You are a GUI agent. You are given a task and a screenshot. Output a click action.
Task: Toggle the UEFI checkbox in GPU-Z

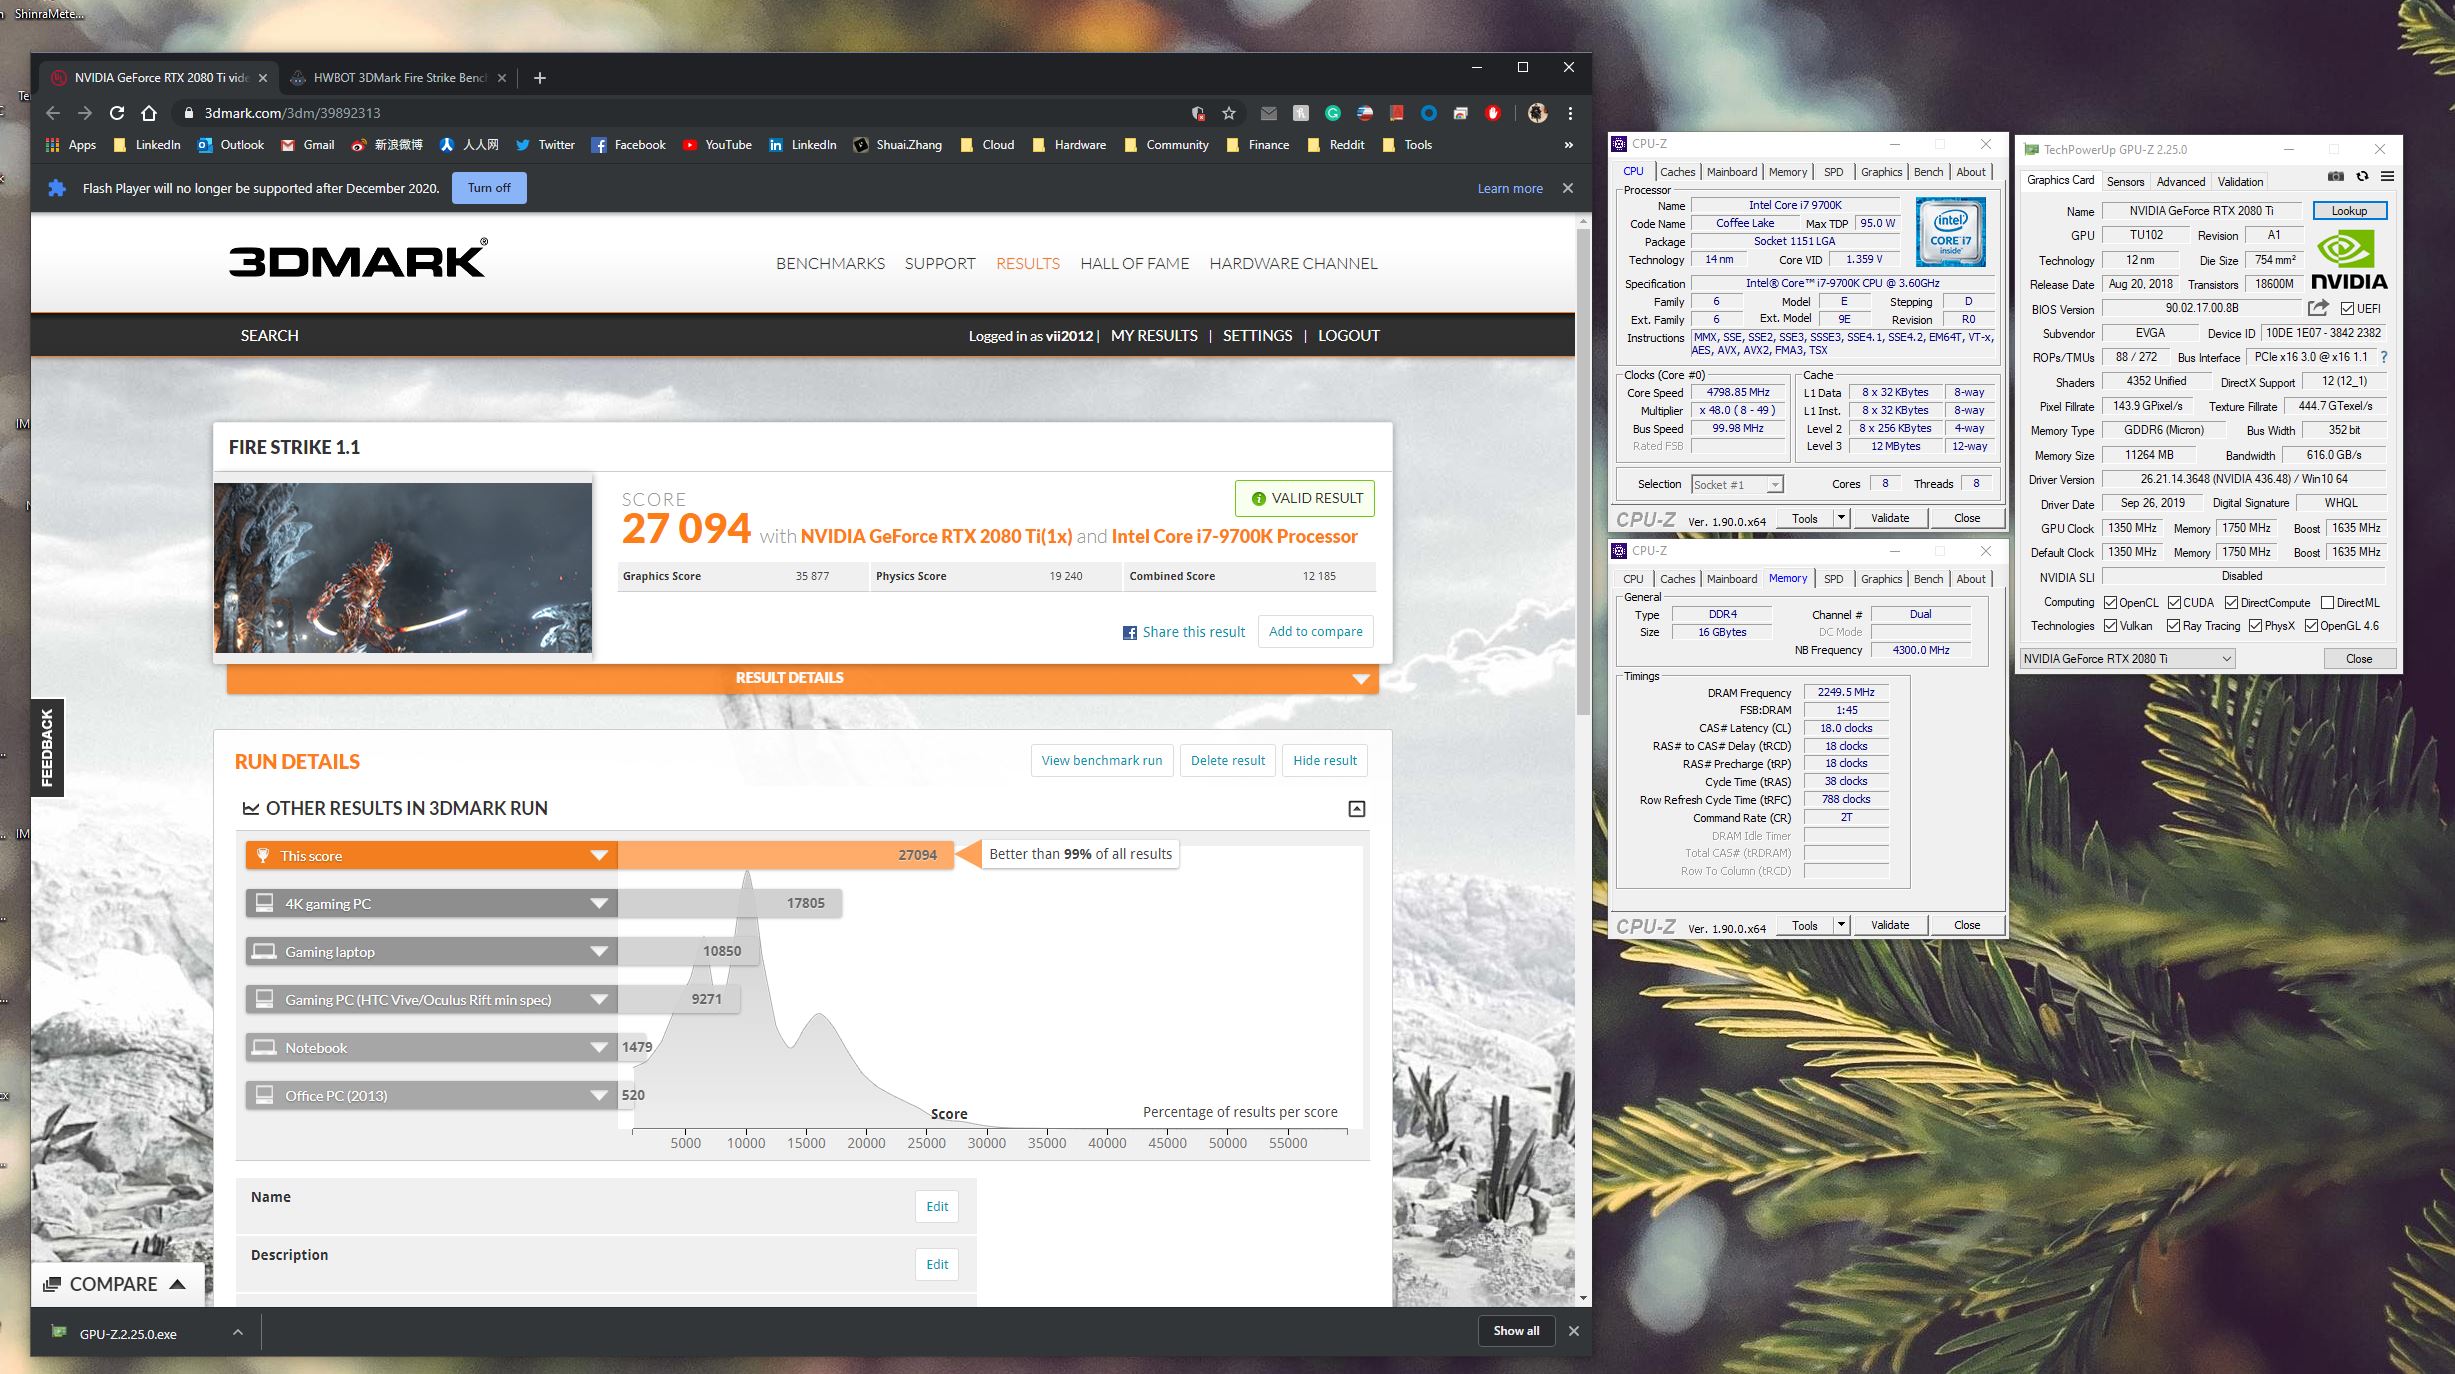coord(2347,308)
